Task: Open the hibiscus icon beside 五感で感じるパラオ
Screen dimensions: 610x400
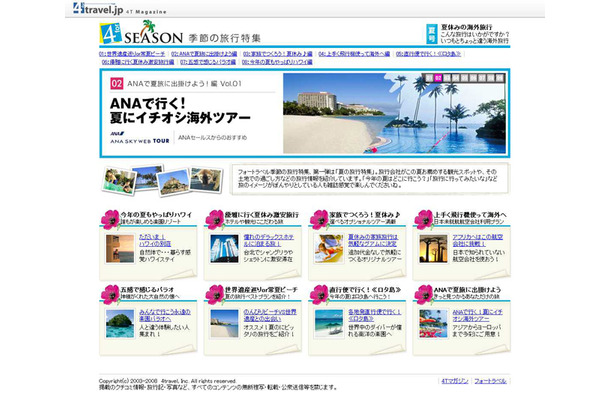Action: 110,295
